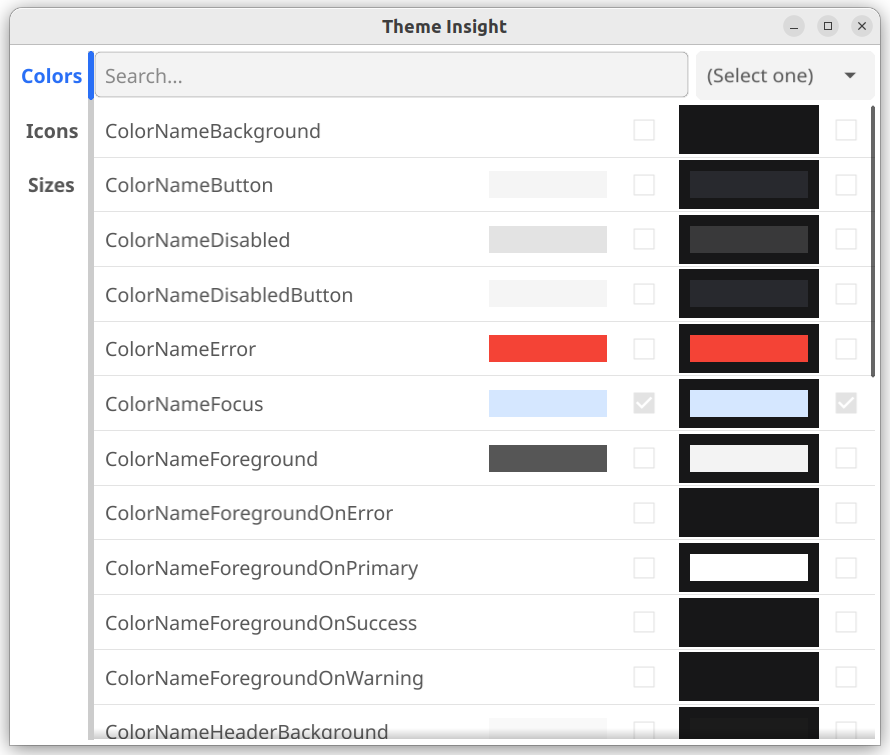Select the Colors tab
This screenshot has height=755, width=890.
click(52, 76)
